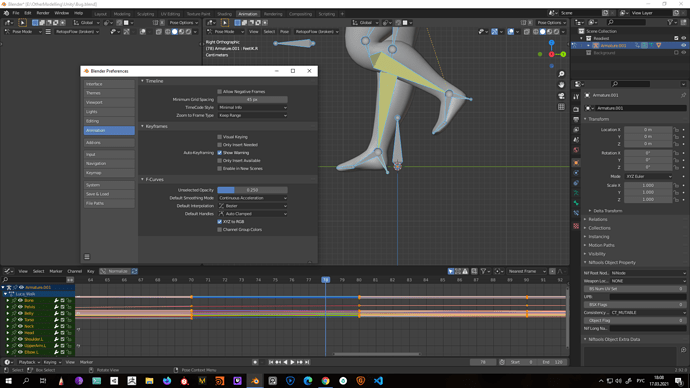
Task: Toggle visibility eye of the Bone channel
Action: [x=20, y=300]
